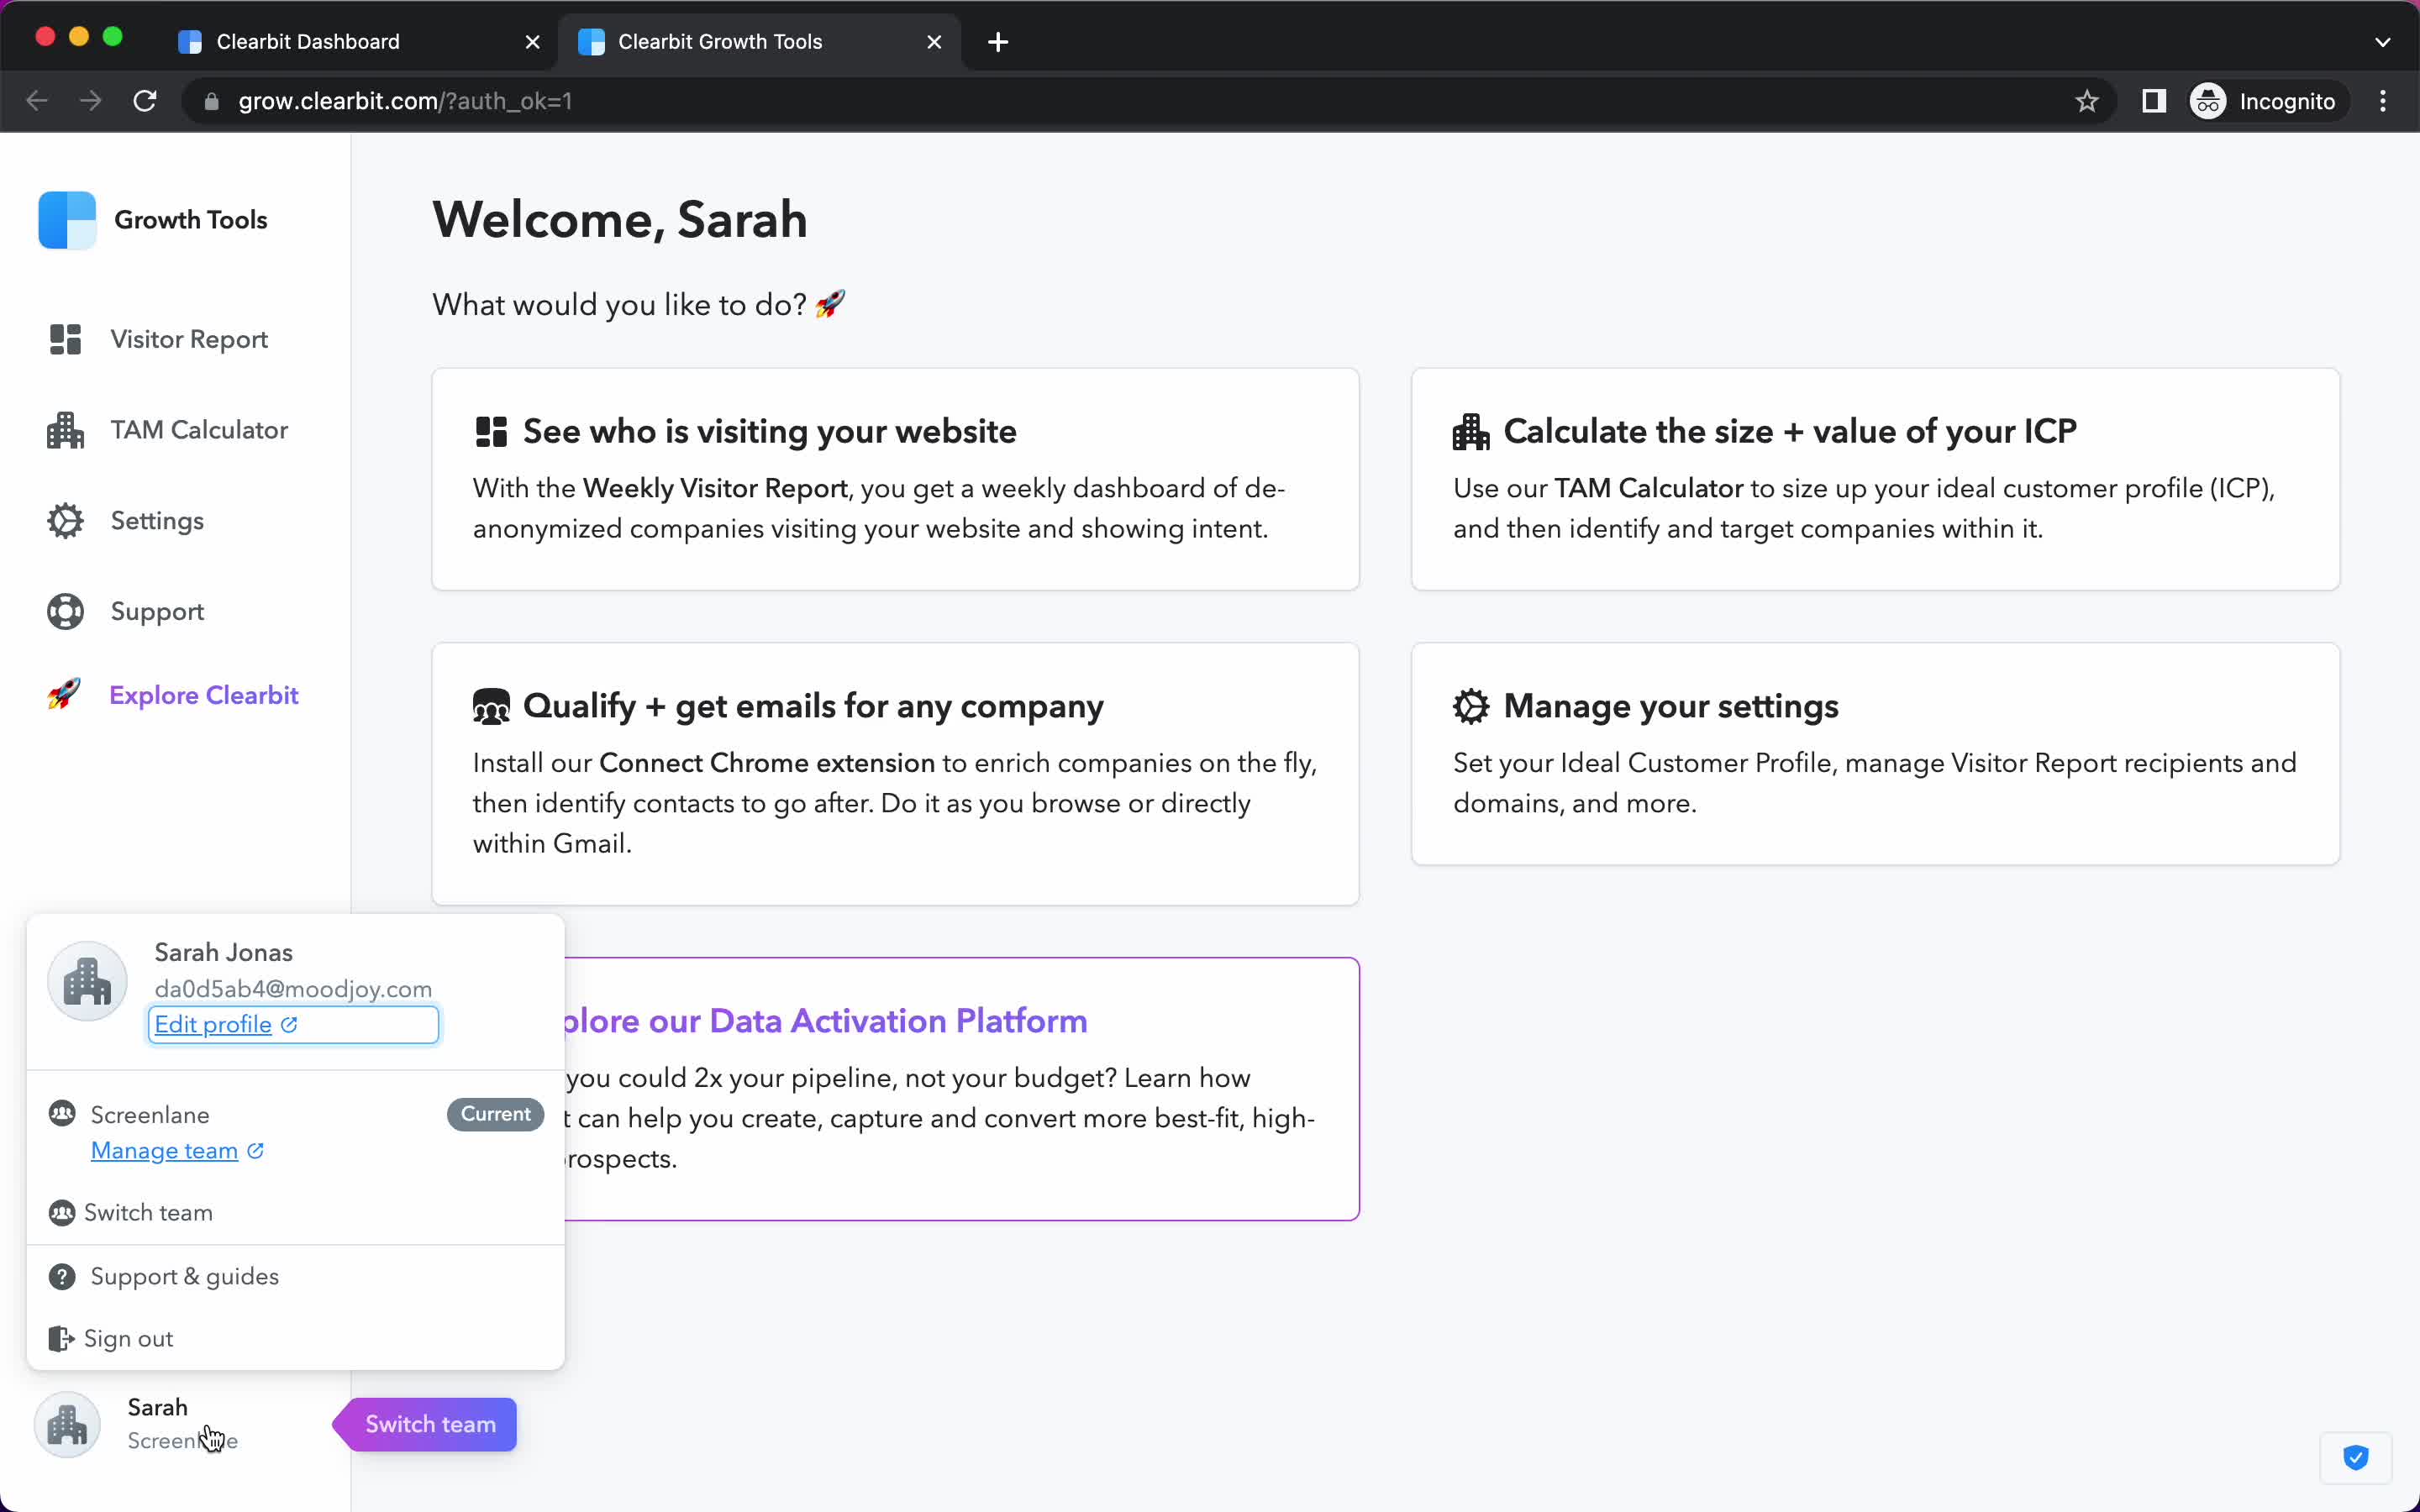Click the Growth Tools title text
The image size is (2420, 1512).
(x=191, y=220)
